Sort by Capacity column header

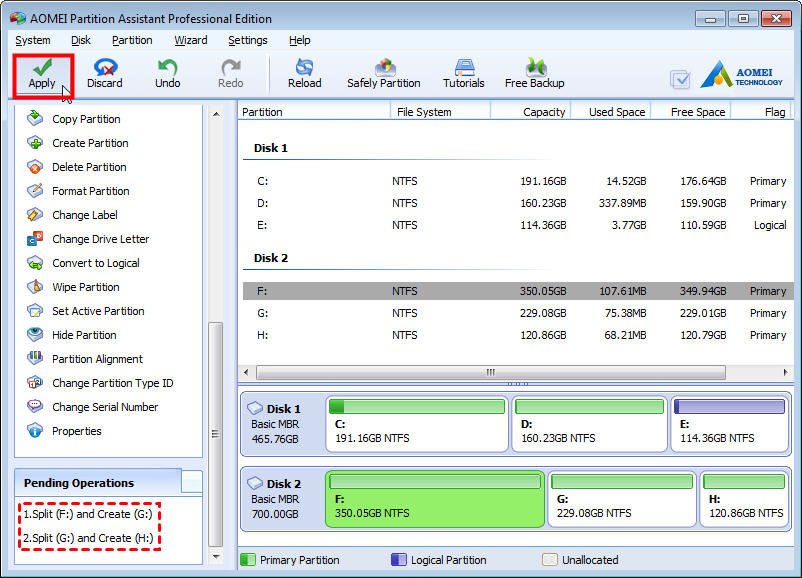point(530,112)
